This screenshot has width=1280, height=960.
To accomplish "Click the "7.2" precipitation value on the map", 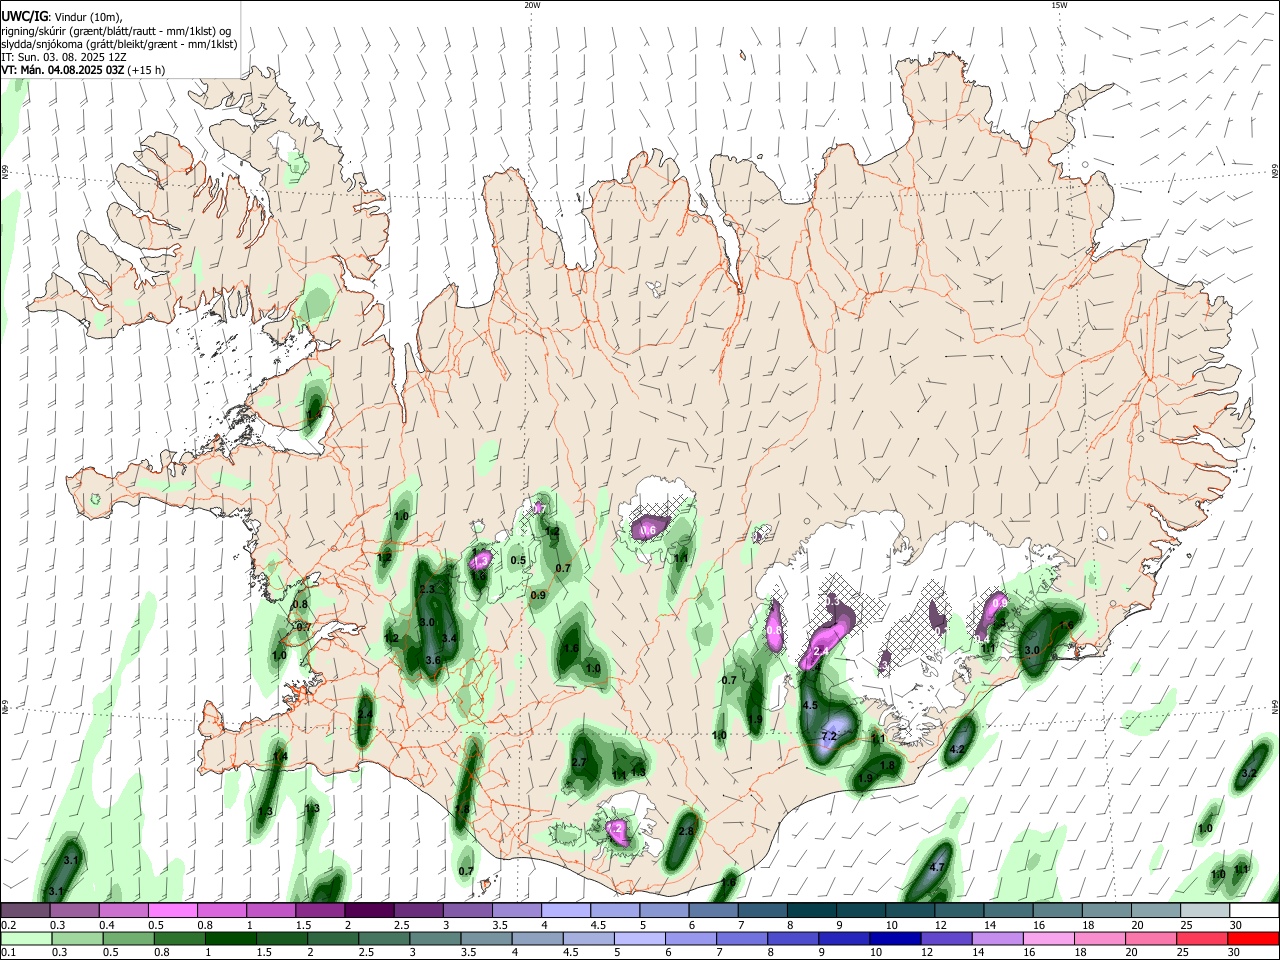I will click(829, 736).
